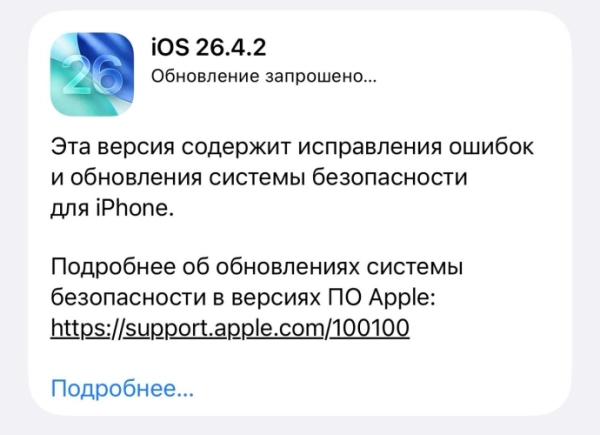Tap the "для iPhone." text line

click(112, 209)
